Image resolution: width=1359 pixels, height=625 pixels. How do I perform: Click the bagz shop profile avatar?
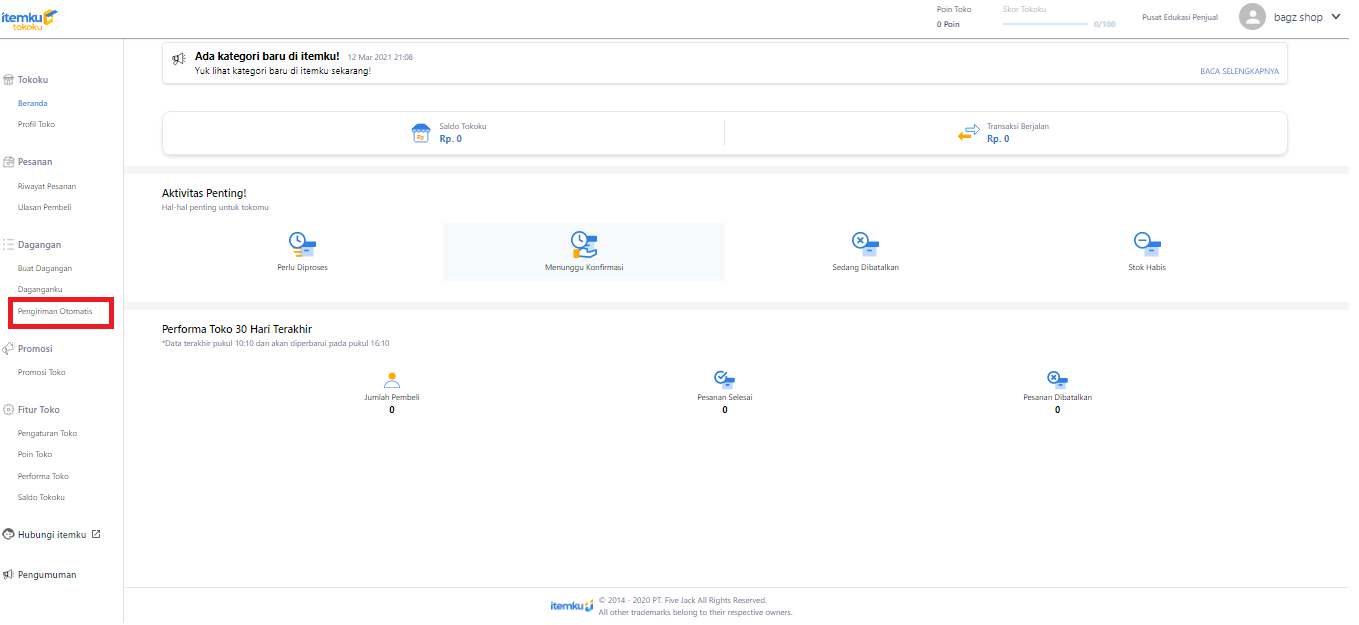(1252, 17)
